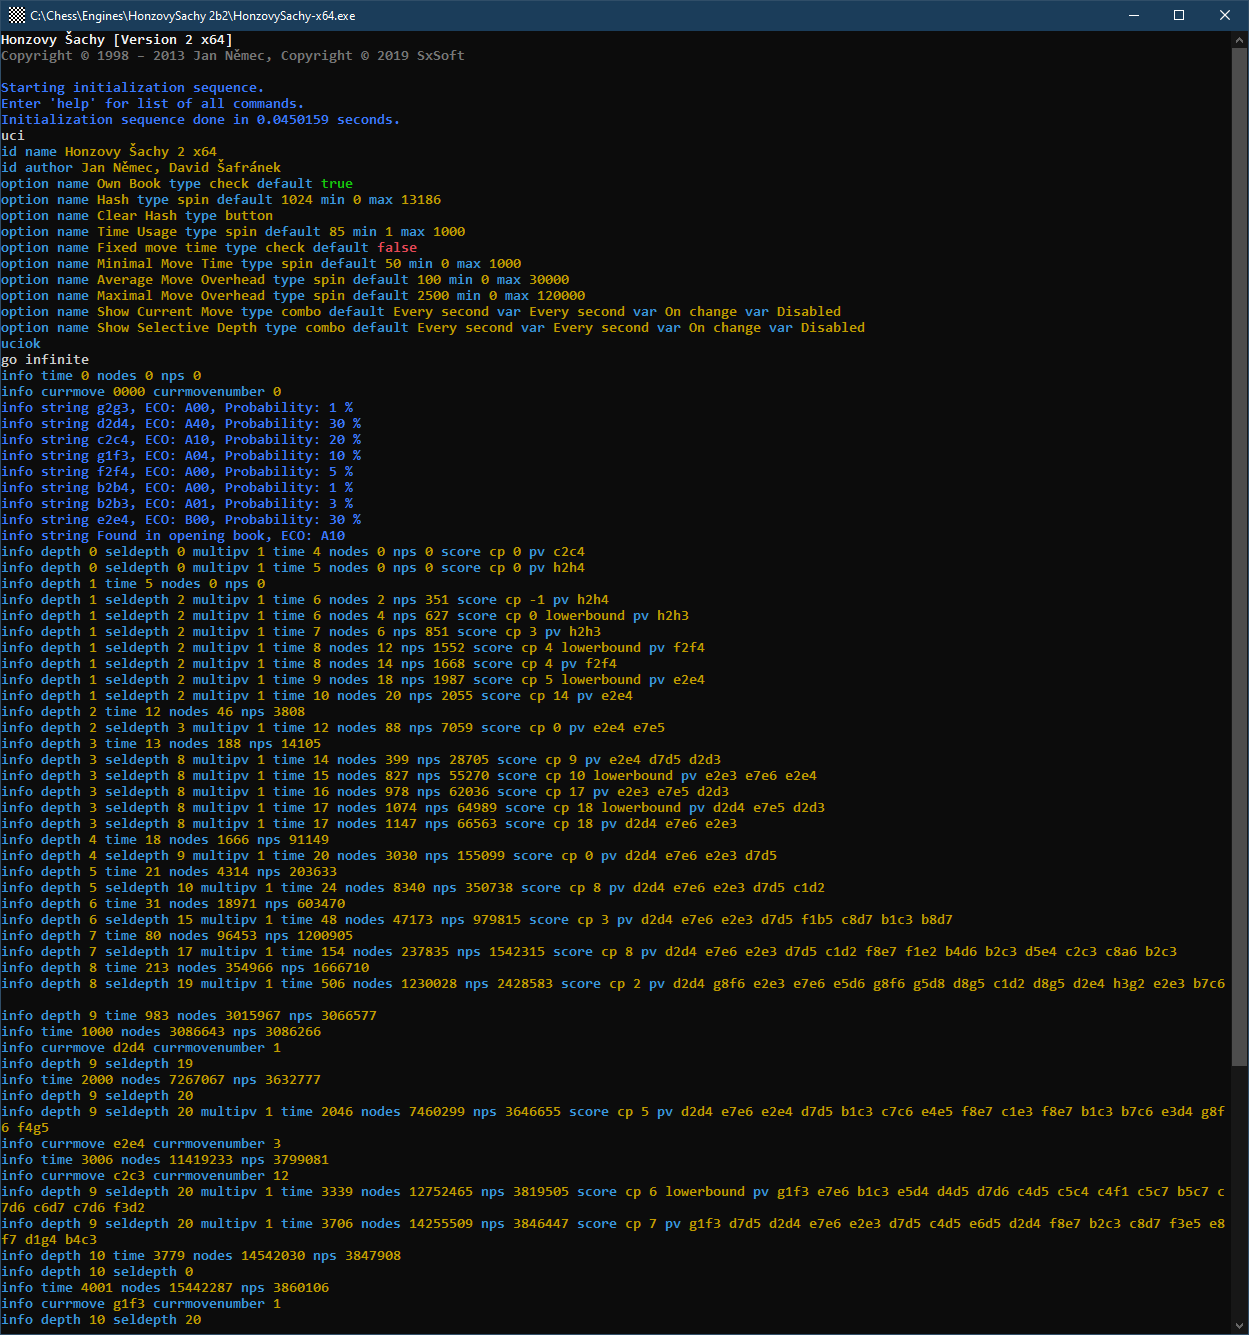
Task: Click the 'info depth 9 time 983 nodes 3015967' line
Action: pos(189,1016)
